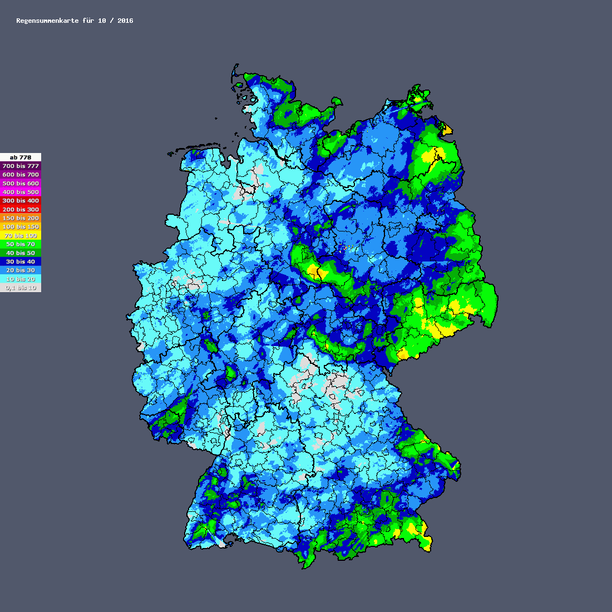The width and height of the screenshot is (612, 612).
Task: Click the '30 bis 40' dark blue swatch
Action: (x=20, y=262)
